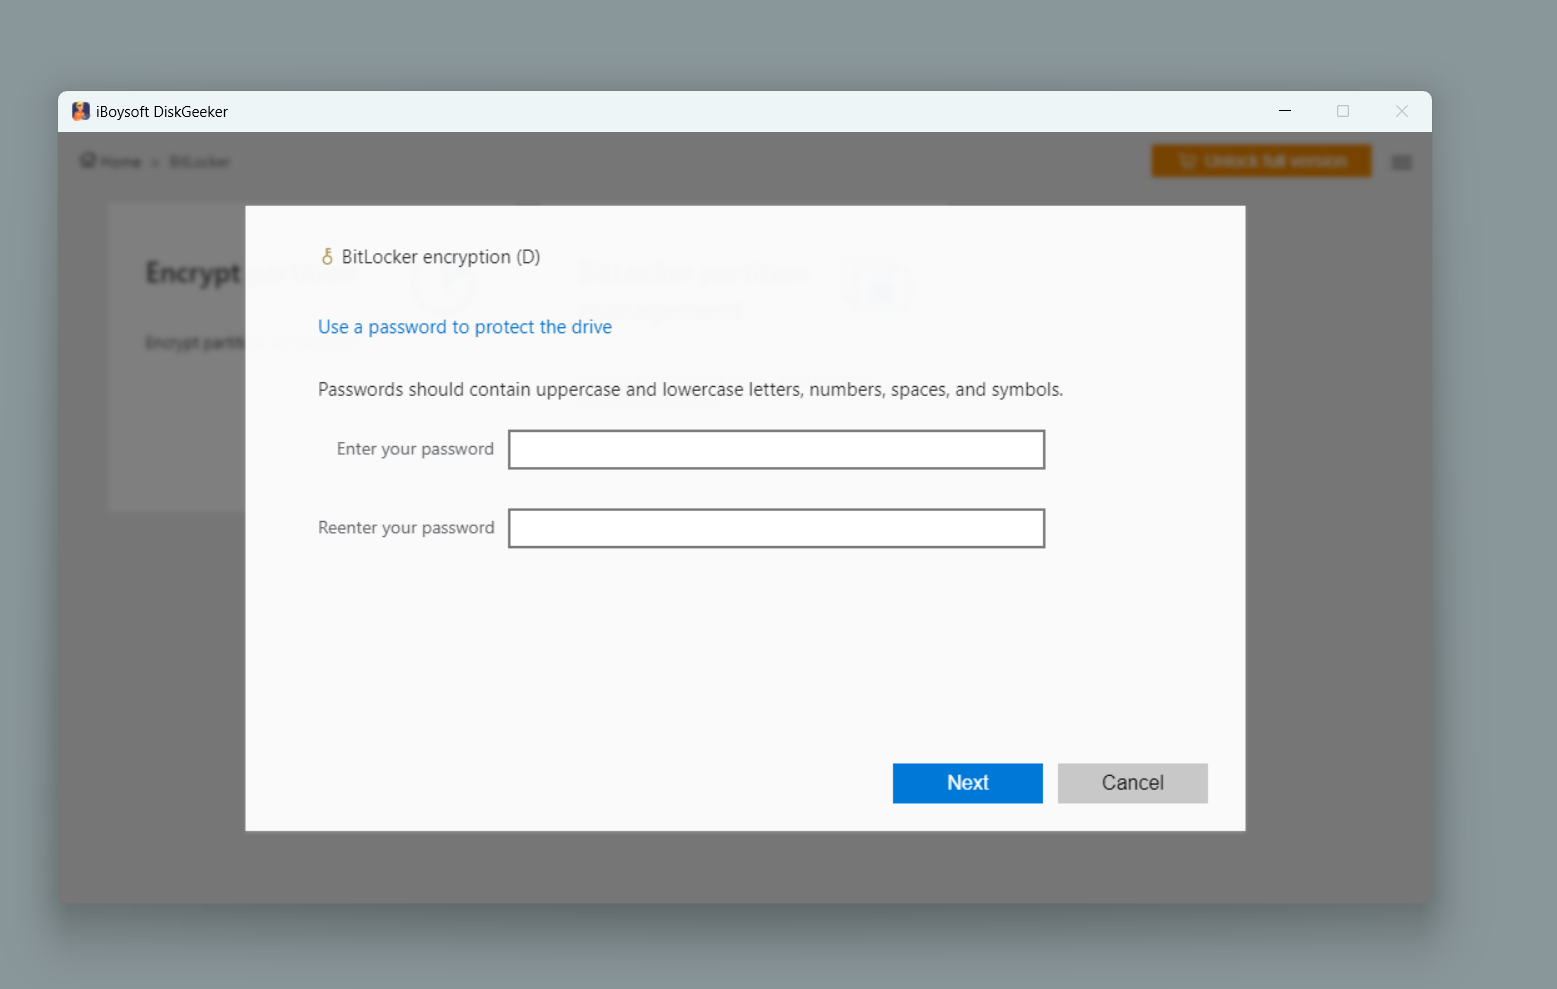Click the blurred 'Encrypt' heading behind the dialog

pos(193,272)
